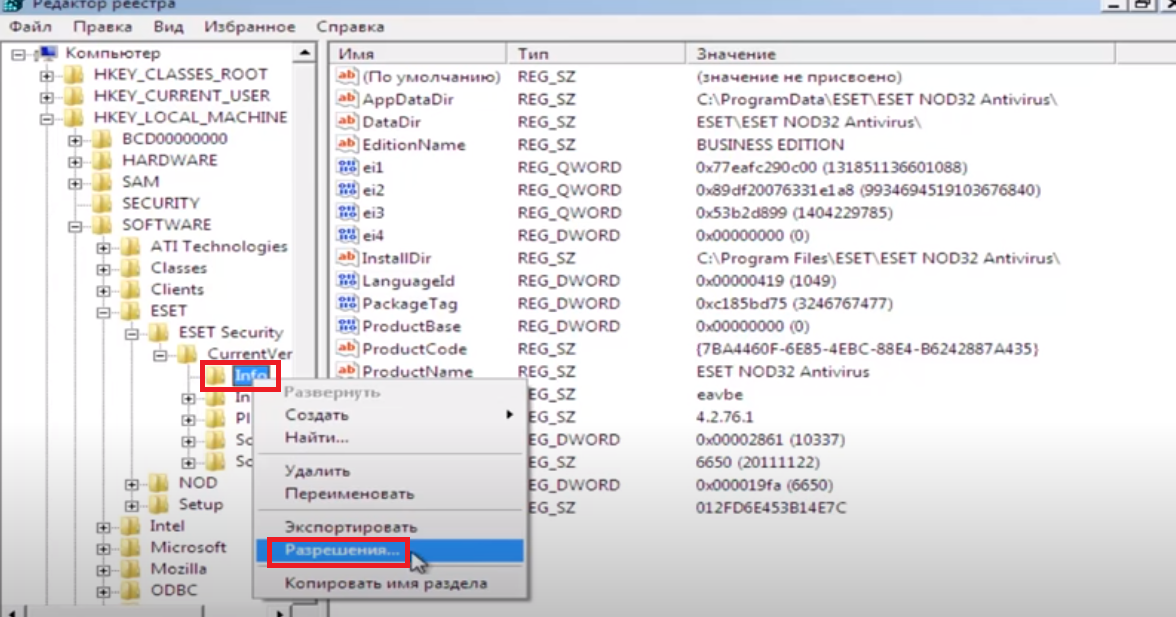Click the HKEY_LOCAL_MACHINE folder icon

(x=74, y=118)
